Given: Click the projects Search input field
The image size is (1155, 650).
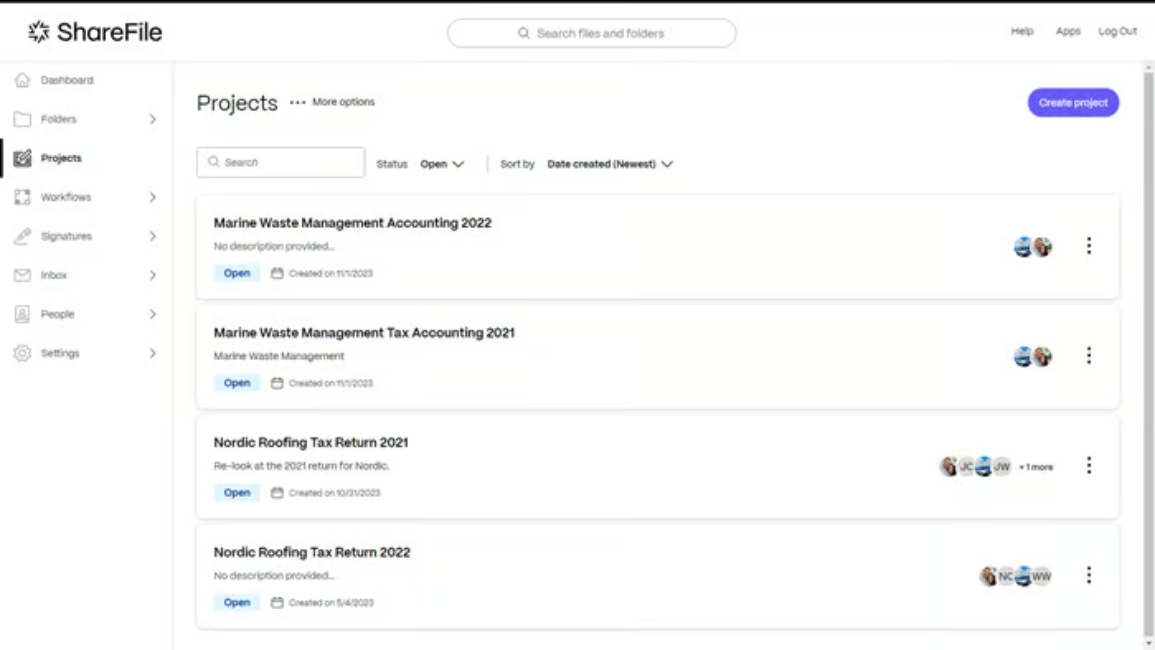Looking at the screenshot, I should coord(281,162).
